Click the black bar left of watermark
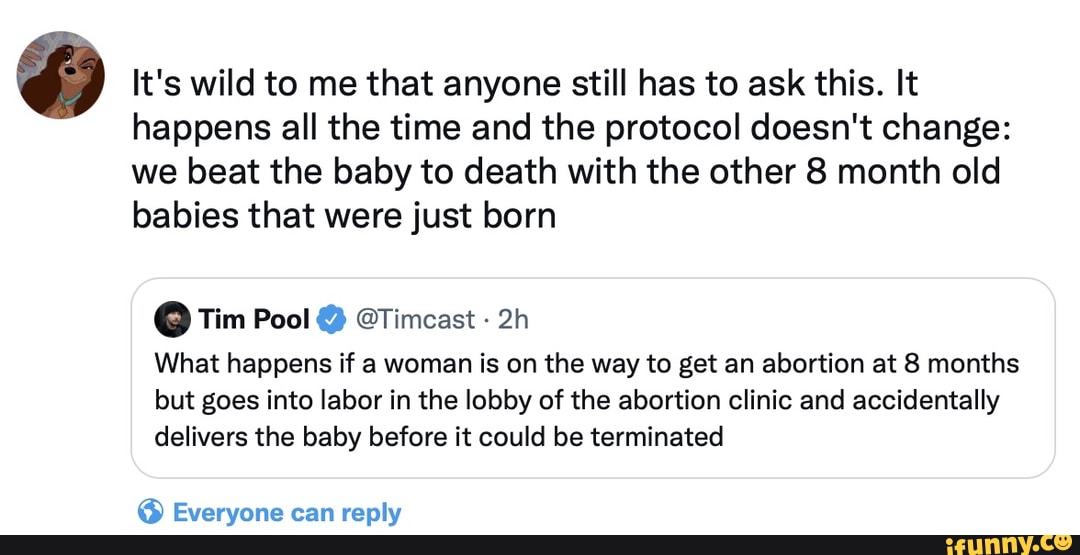Viewport: 1080px width, 555px height. 450,545
